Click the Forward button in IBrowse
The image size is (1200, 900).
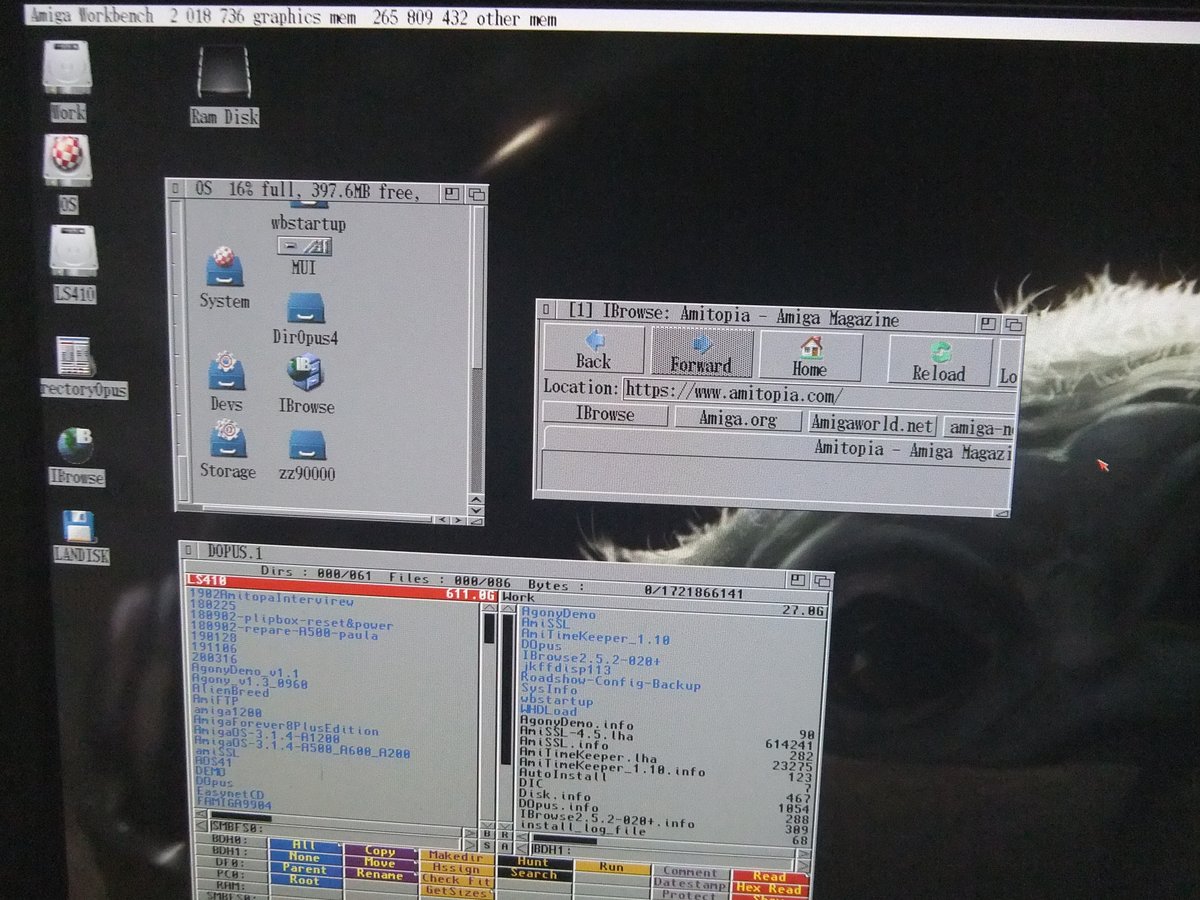701,352
